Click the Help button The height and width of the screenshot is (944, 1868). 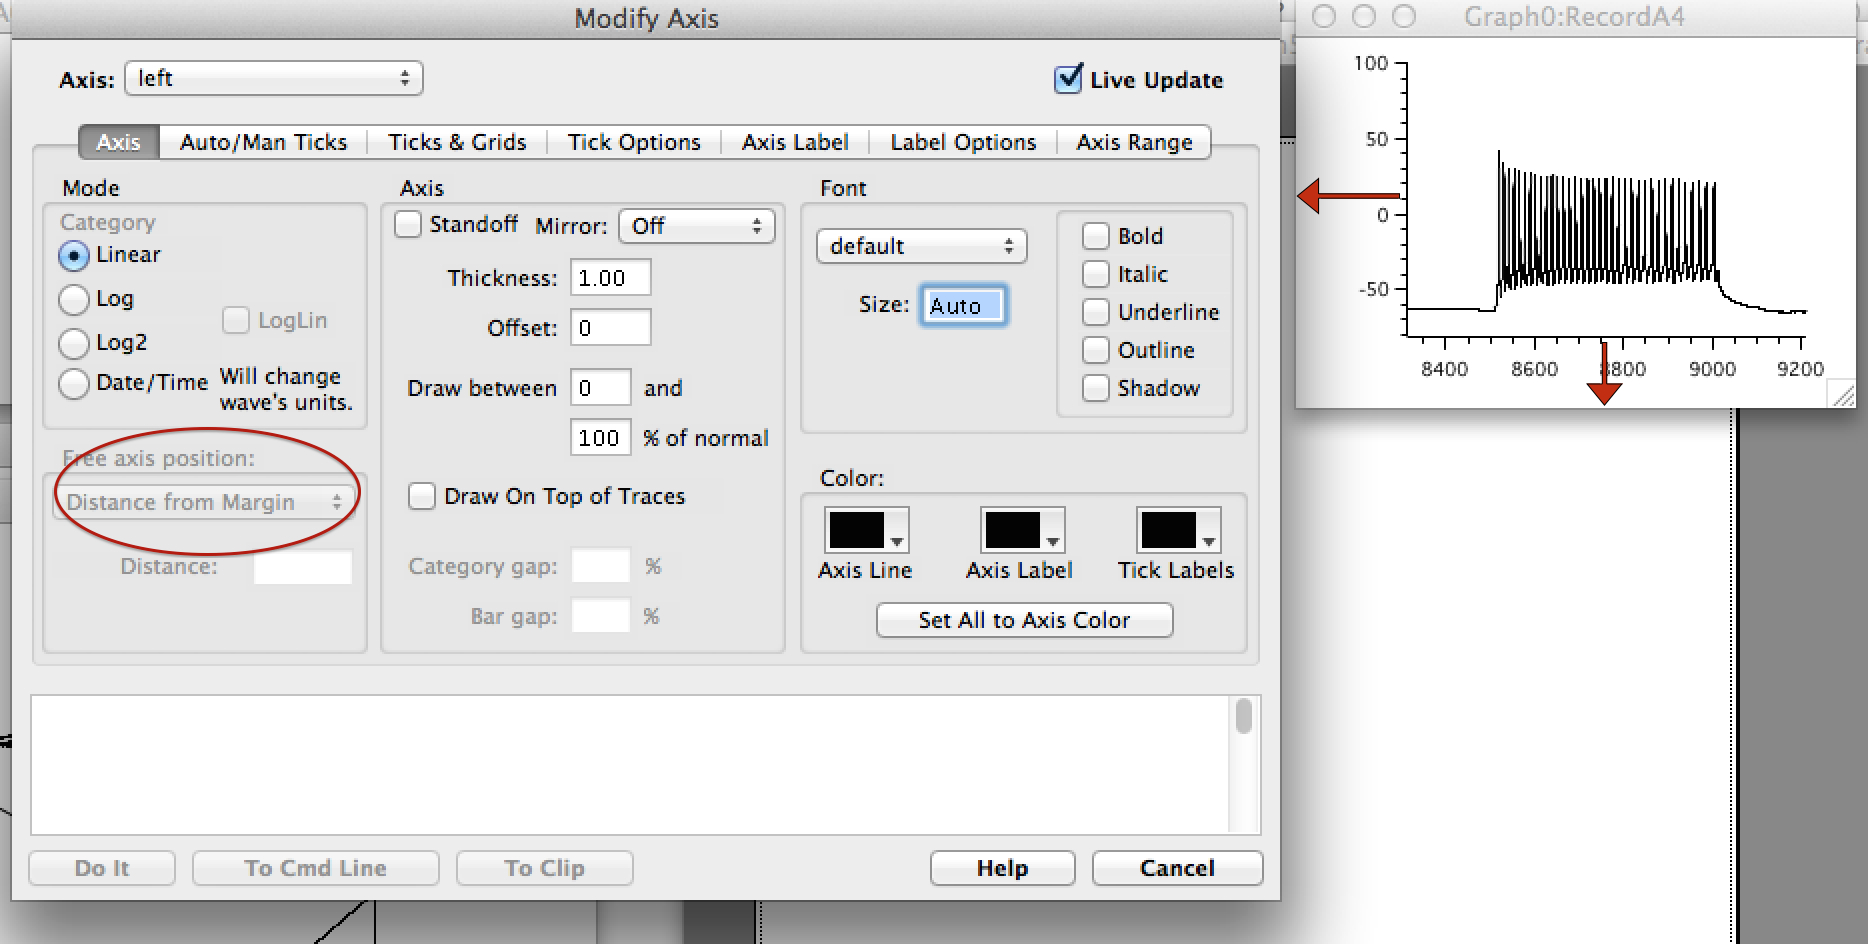point(1002,868)
